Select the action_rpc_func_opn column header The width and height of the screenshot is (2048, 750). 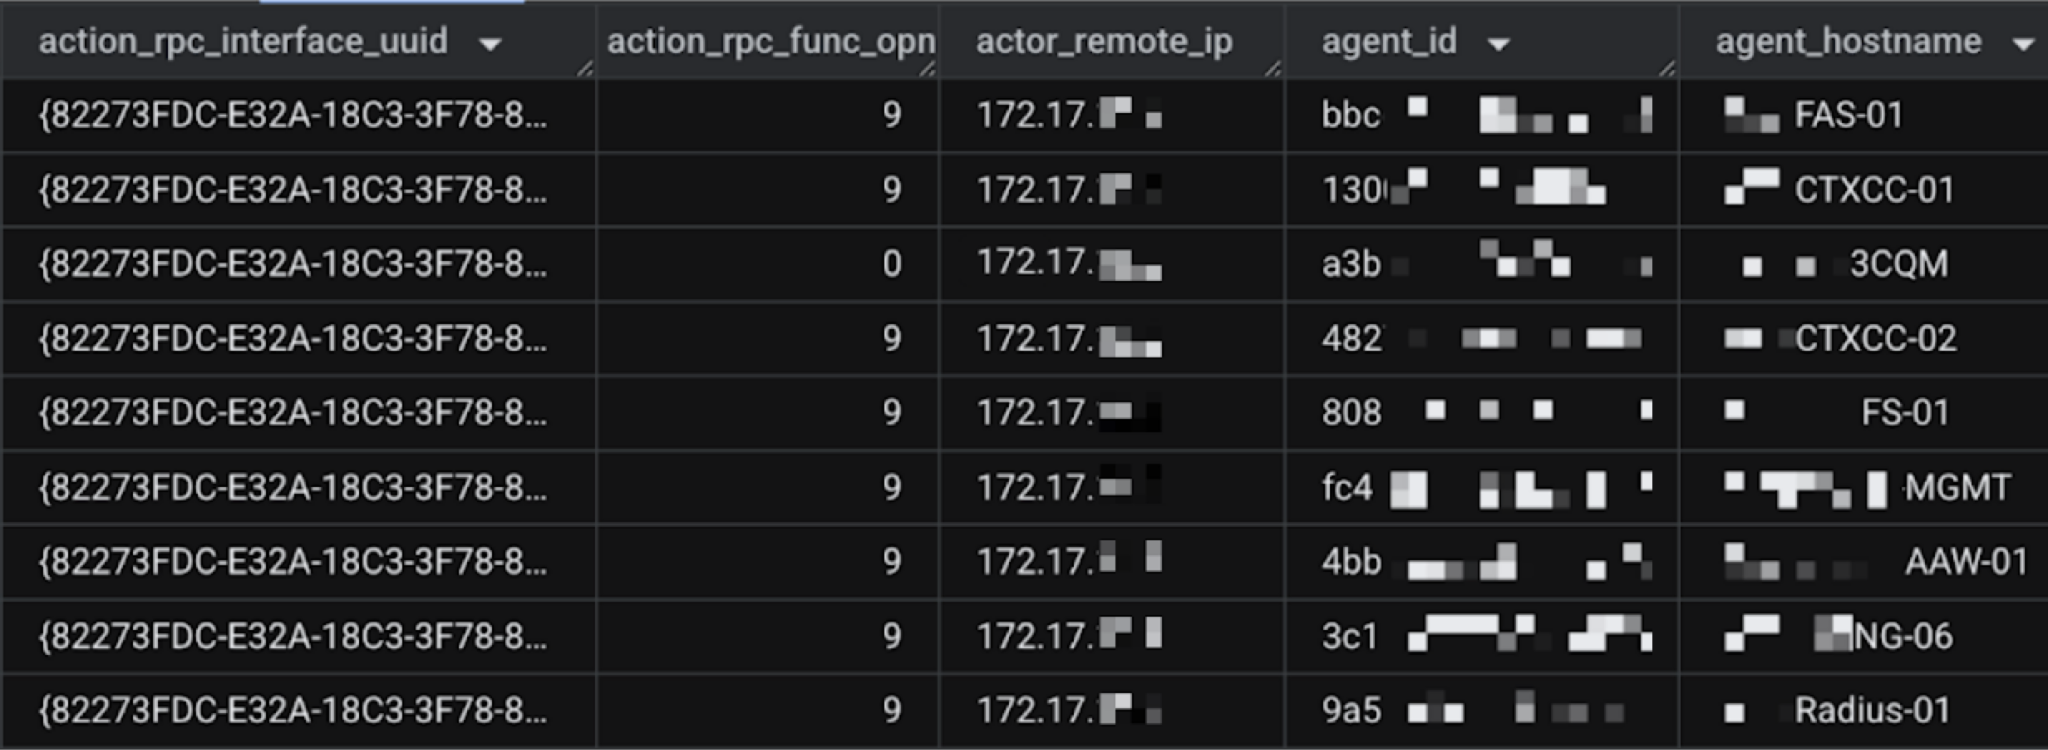[x=770, y=42]
